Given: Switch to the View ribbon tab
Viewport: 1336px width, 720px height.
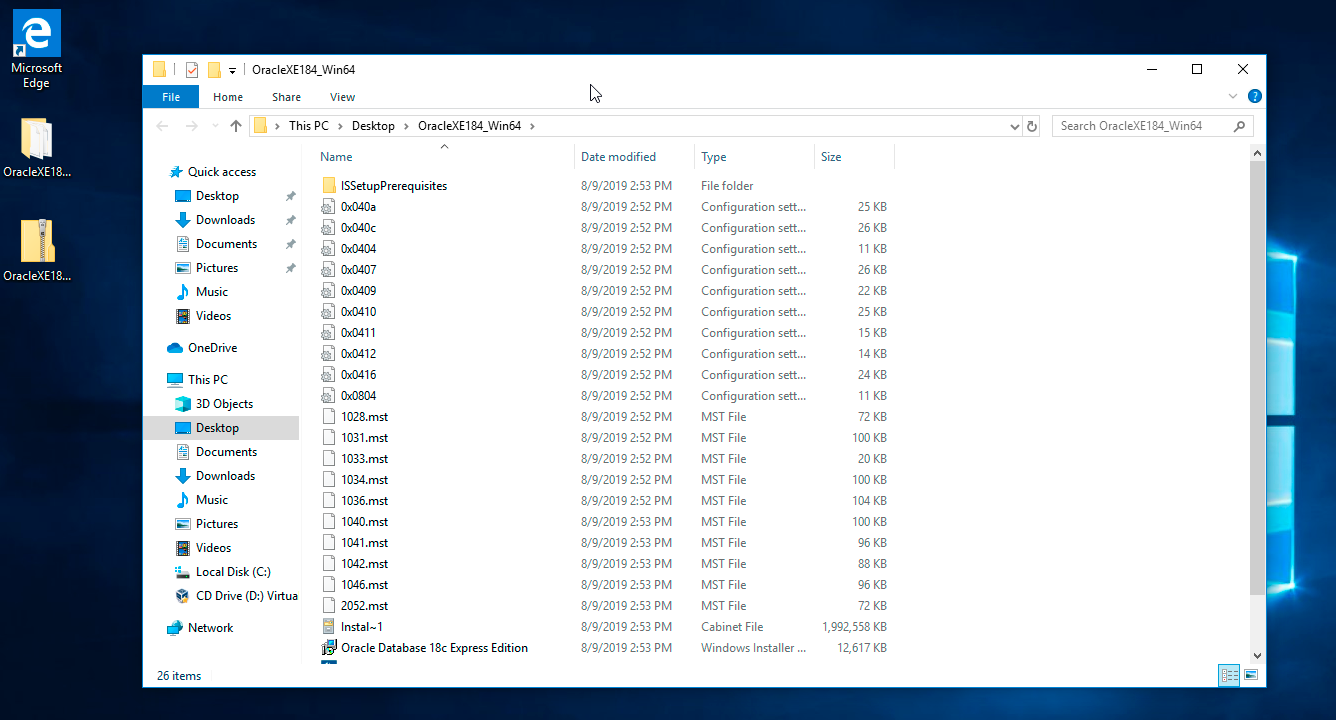Looking at the screenshot, I should pos(342,96).
